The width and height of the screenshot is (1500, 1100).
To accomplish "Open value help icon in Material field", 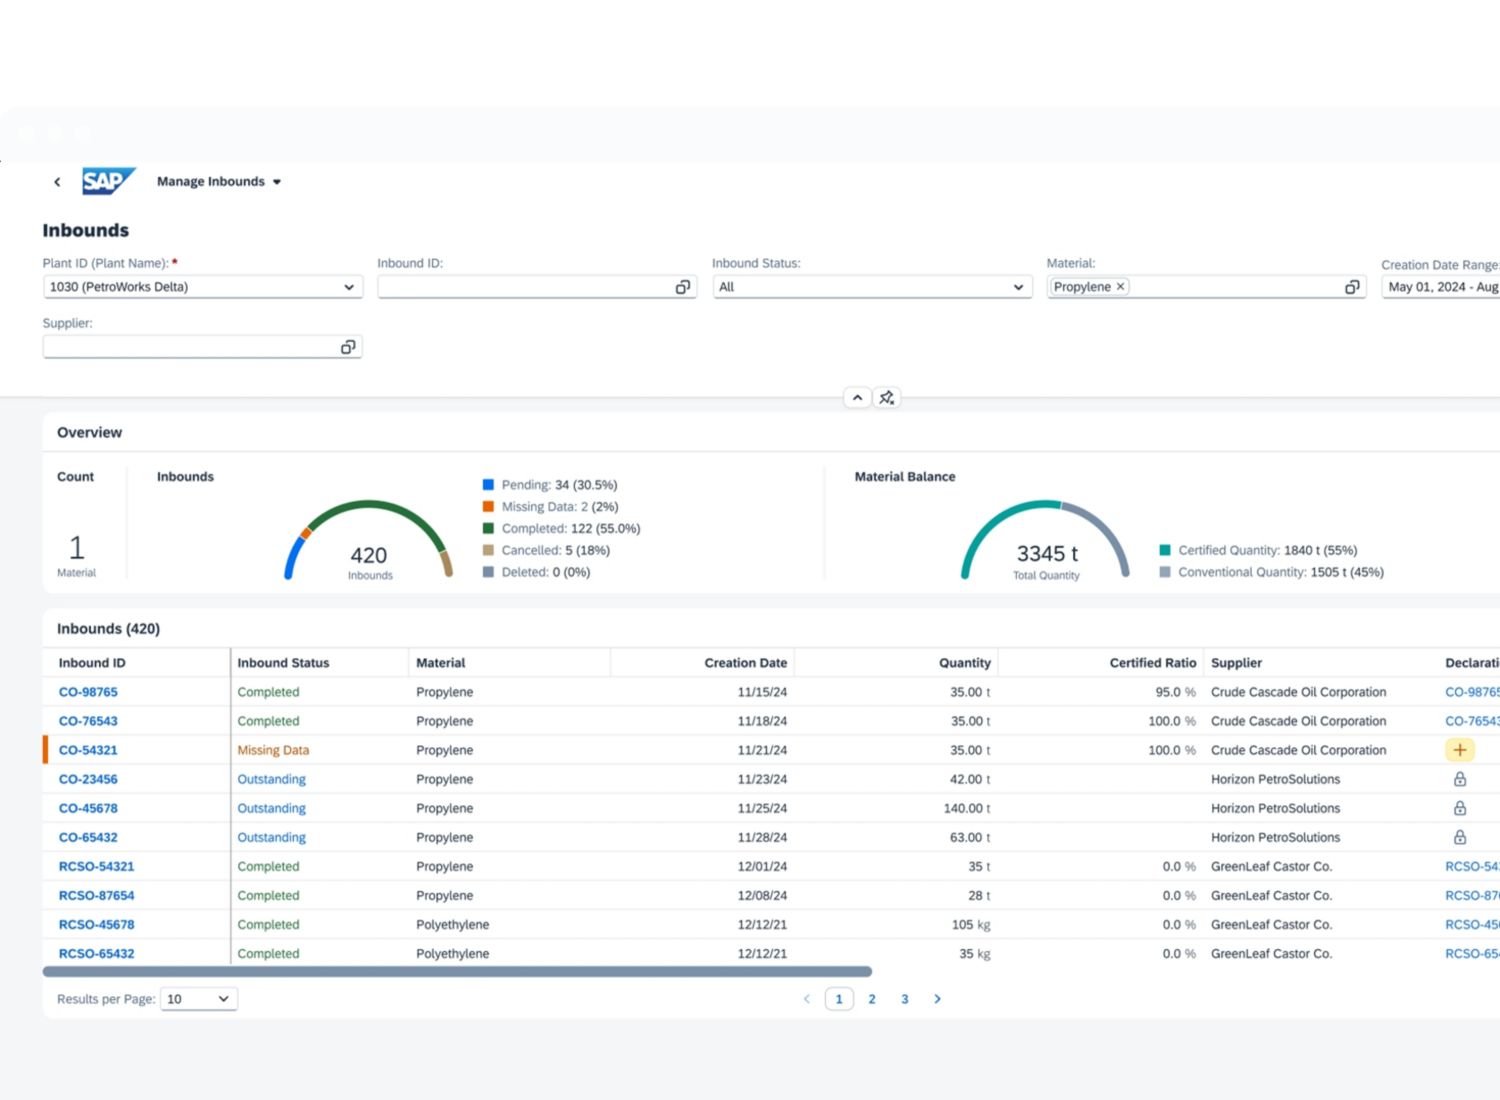I will pyautogui.click(x=1351, y=287).
